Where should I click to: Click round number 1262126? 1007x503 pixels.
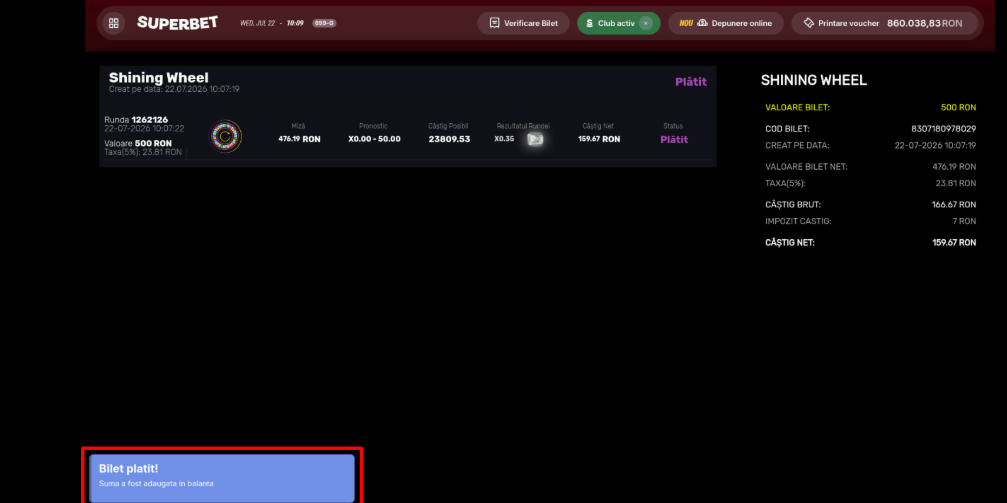[150, 119]
